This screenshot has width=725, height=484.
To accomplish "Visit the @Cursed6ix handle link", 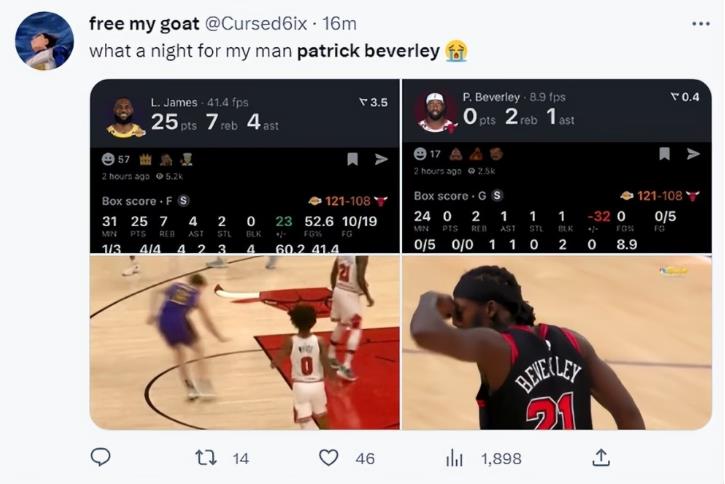I will pos(256,24).
